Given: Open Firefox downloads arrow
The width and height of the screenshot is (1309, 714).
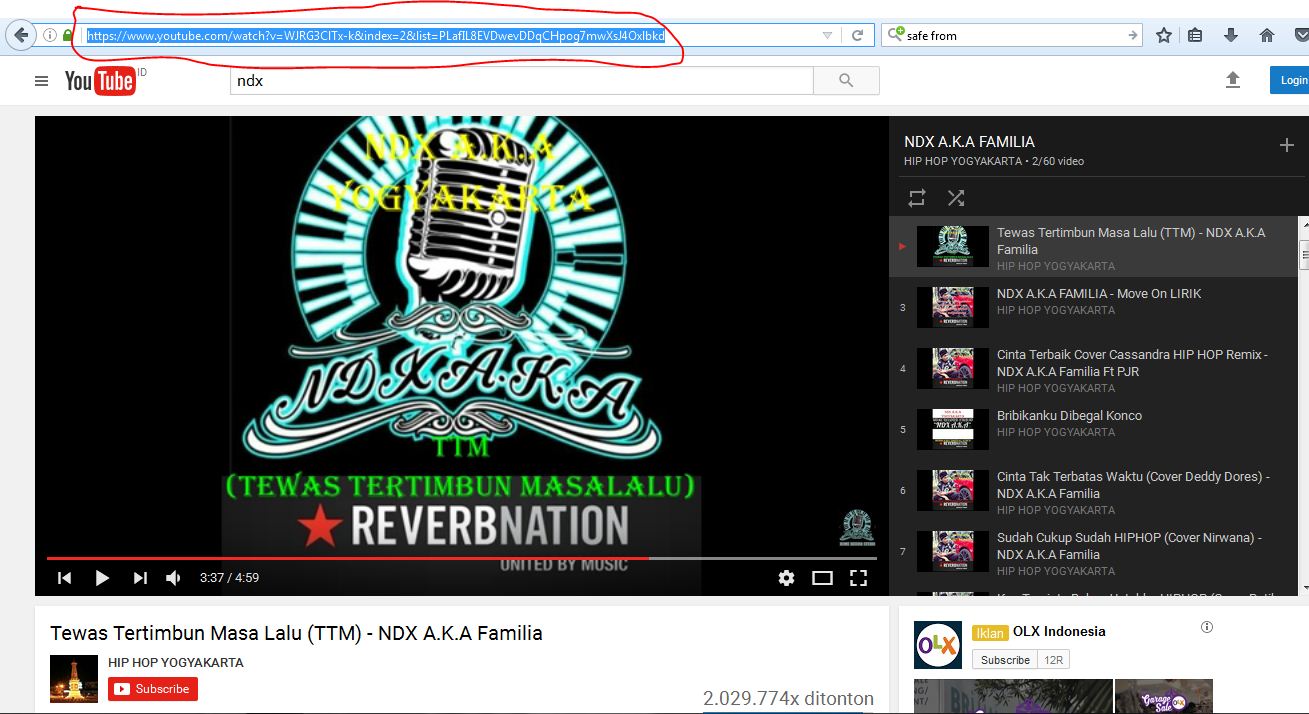Looking at the screenshot, I should point(1231,35).
